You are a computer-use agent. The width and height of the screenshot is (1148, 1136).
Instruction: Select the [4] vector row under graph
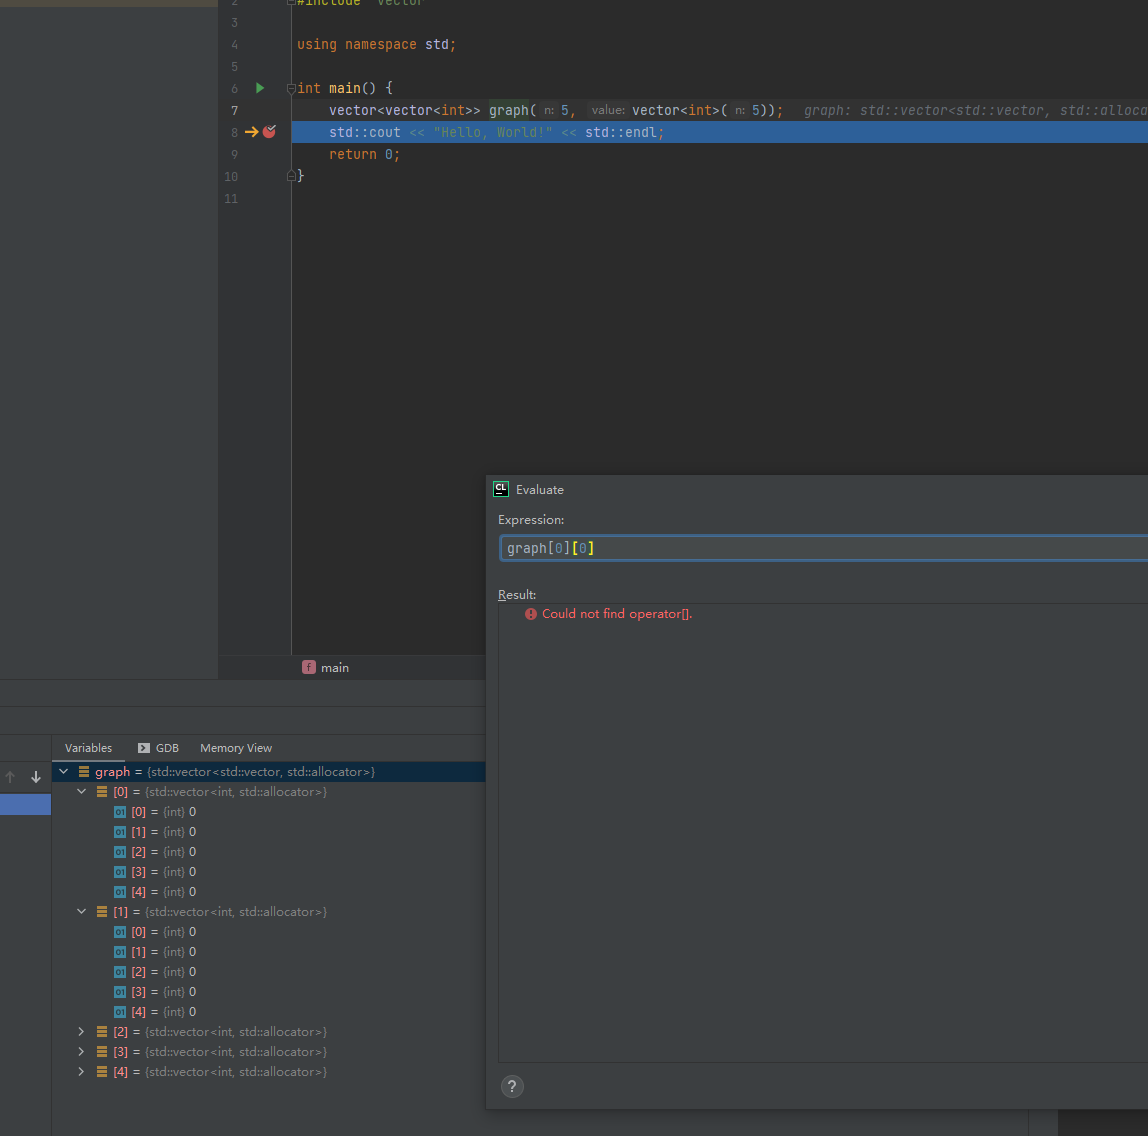[269, 1072]
